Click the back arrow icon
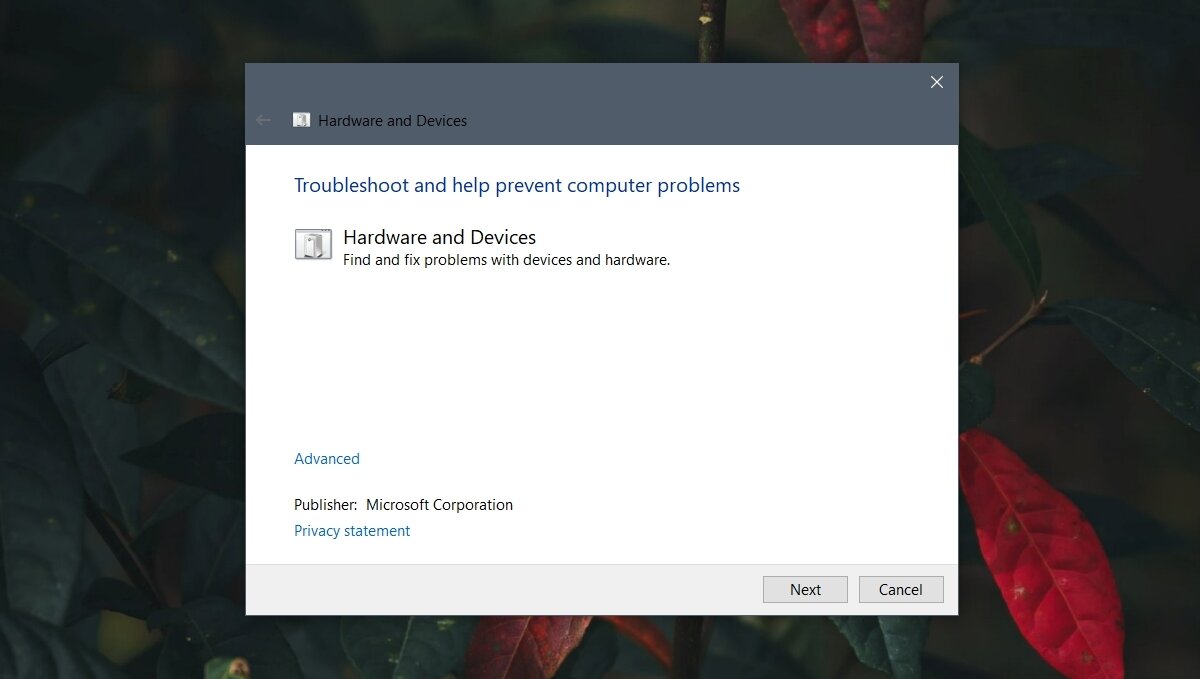Viewport: 1200px width, 679px height. tap(263, 120)
